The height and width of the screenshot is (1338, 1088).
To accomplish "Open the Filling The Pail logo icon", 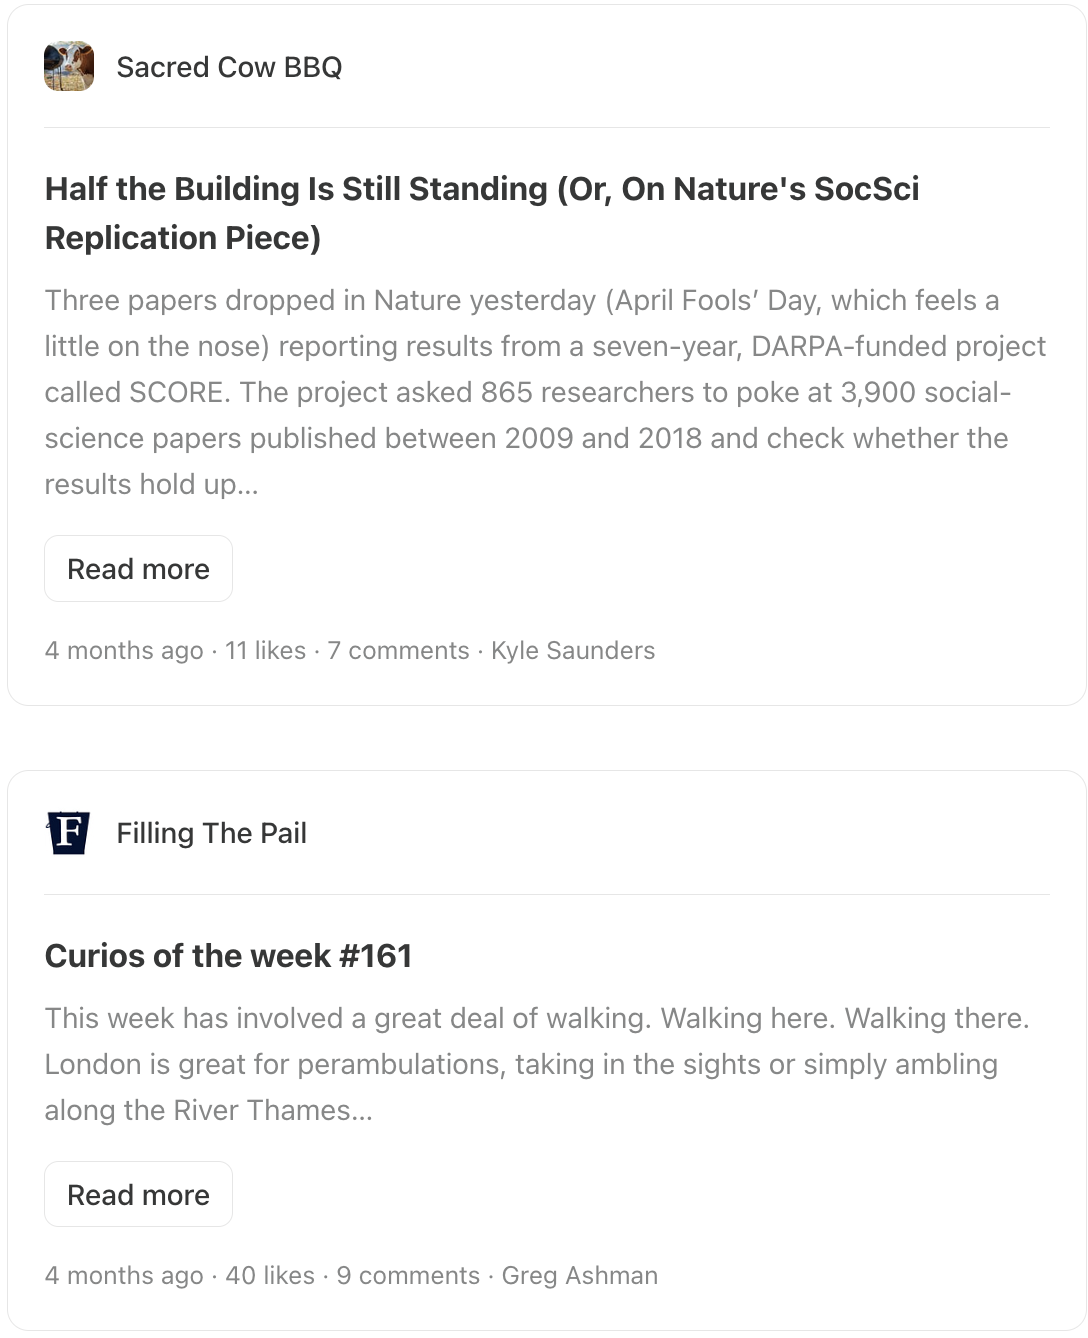I will click(x=69, y=833).
